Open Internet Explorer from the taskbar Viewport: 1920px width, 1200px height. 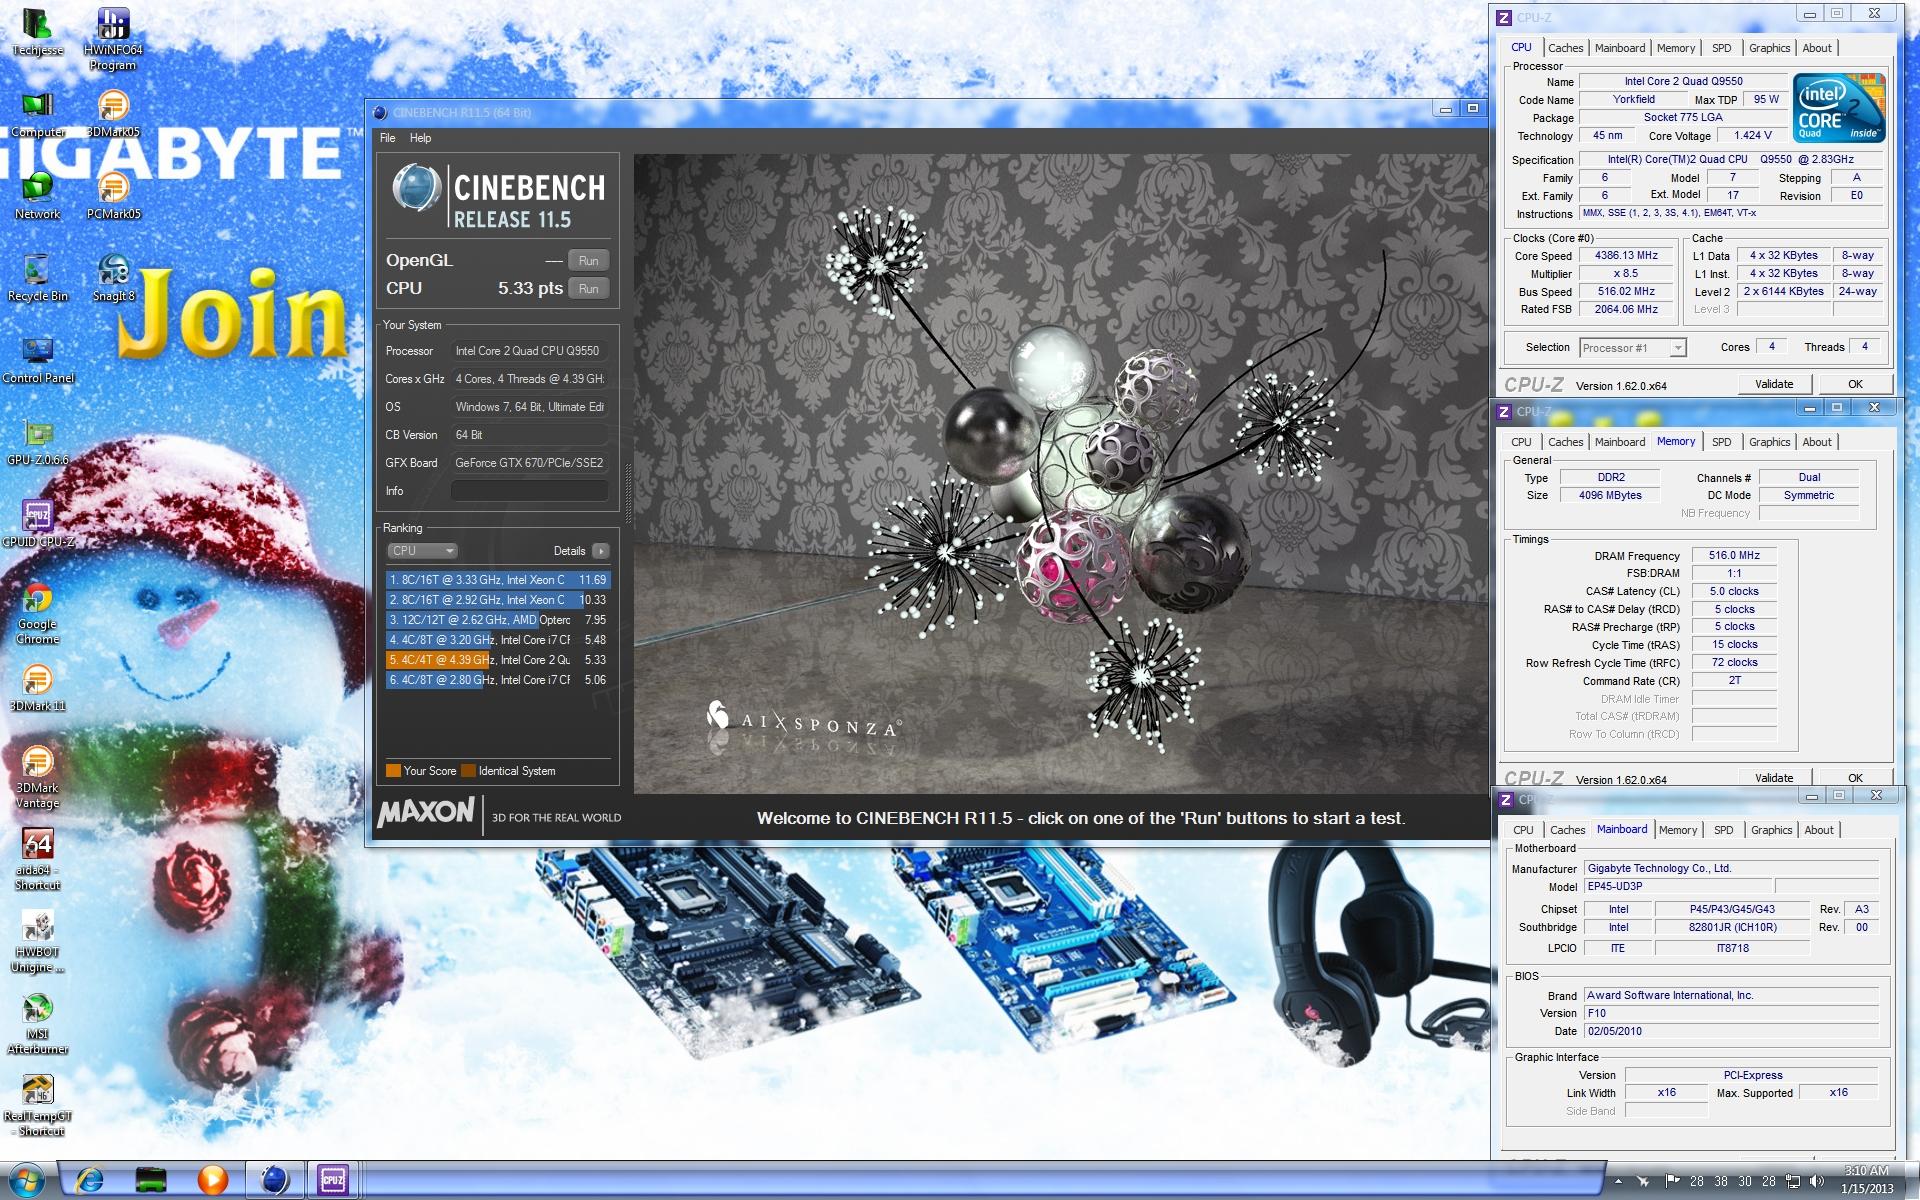[x=89, y=1180]
